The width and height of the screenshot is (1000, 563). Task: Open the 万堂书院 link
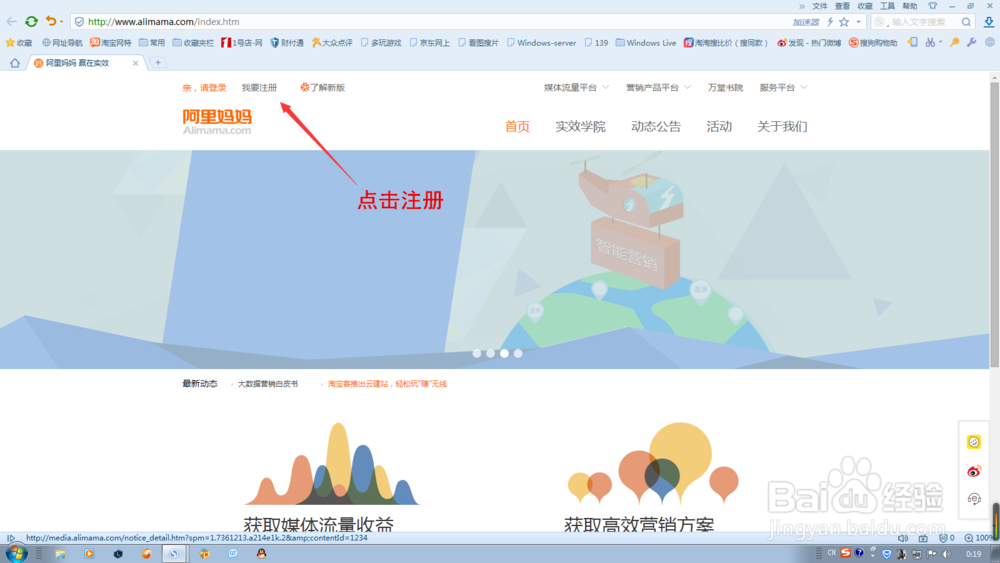coord(725,87)
